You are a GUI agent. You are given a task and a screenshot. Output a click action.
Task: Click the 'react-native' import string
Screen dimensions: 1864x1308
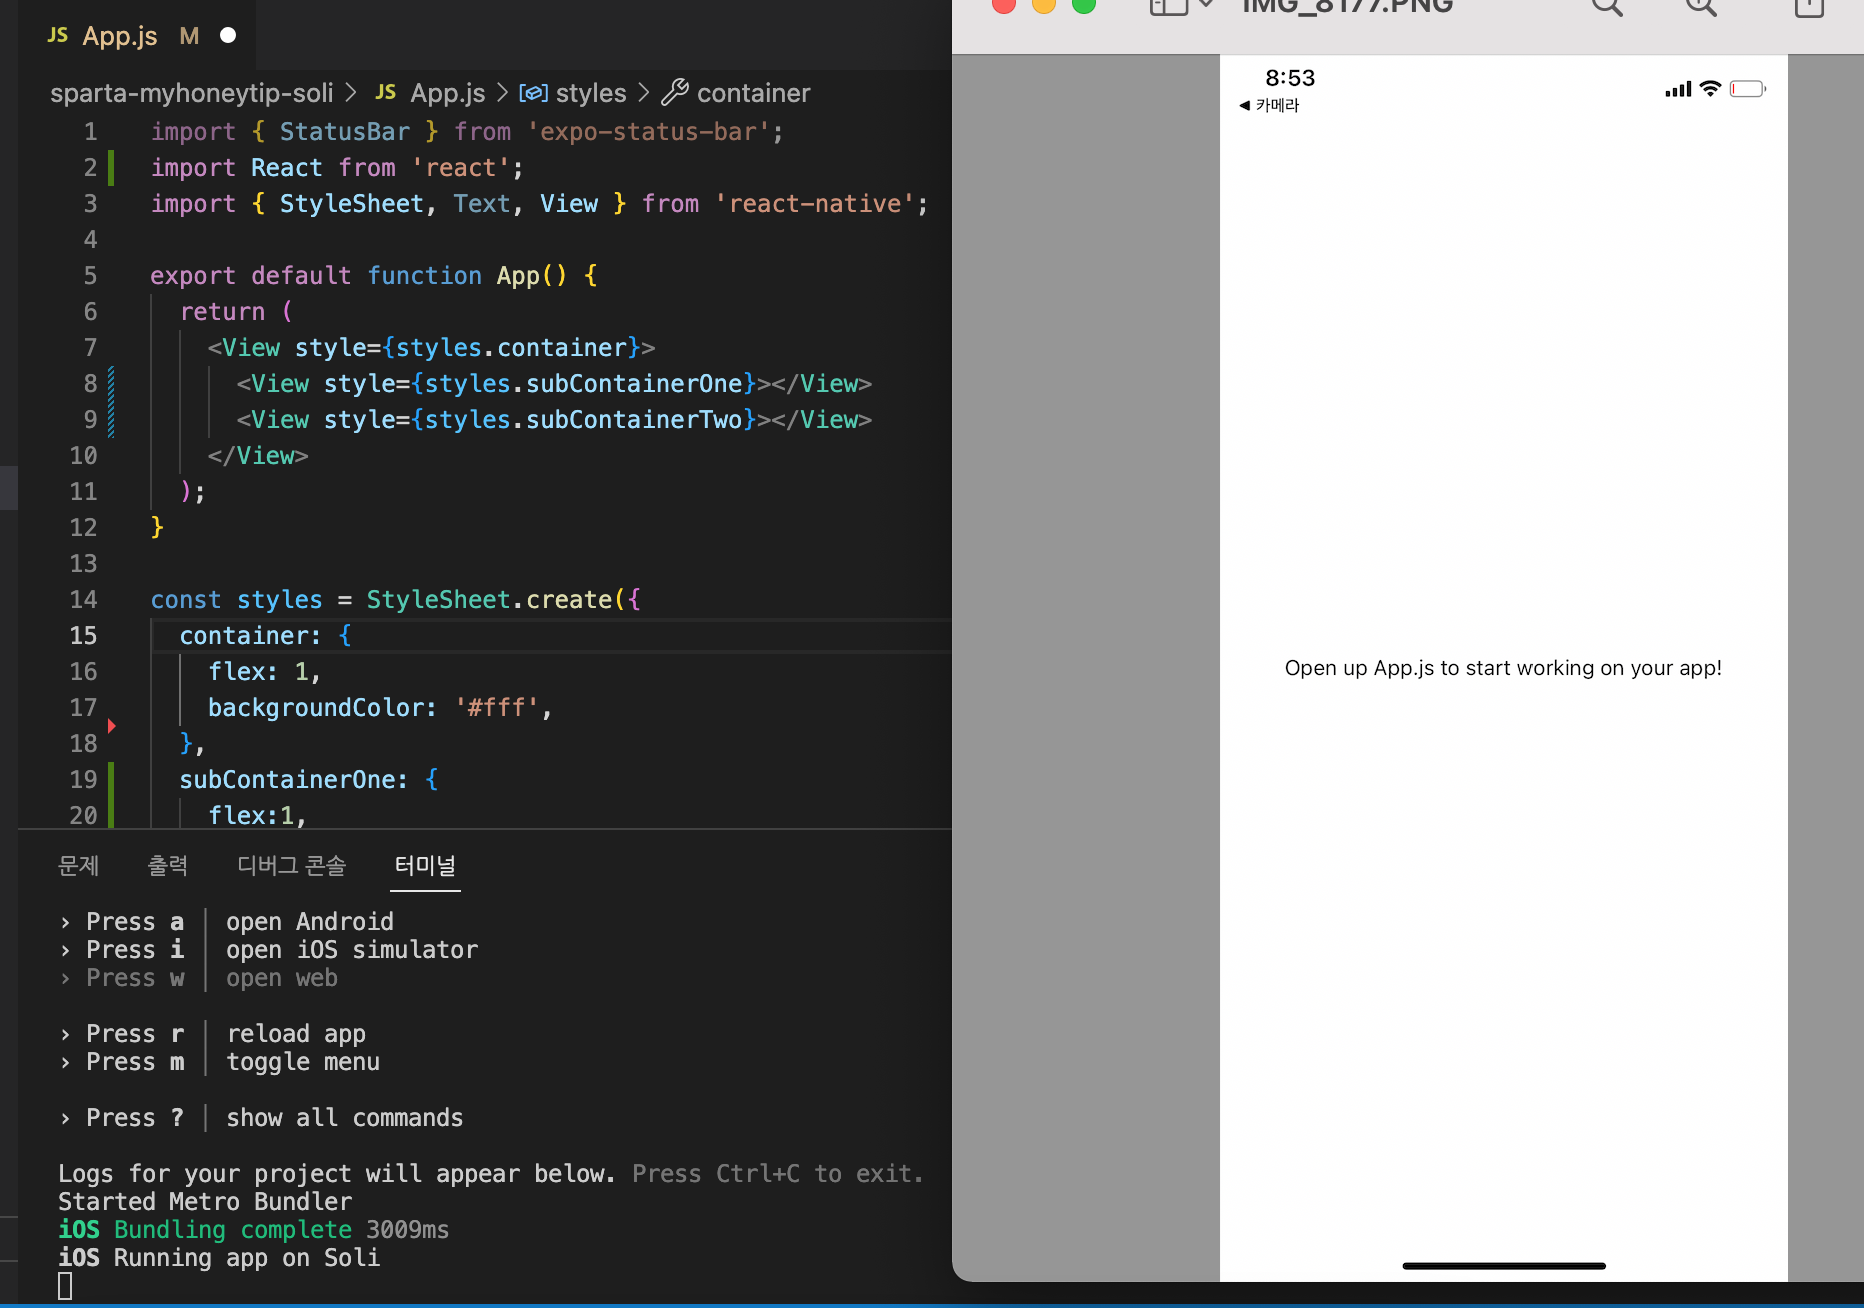(x=815, y=204)
